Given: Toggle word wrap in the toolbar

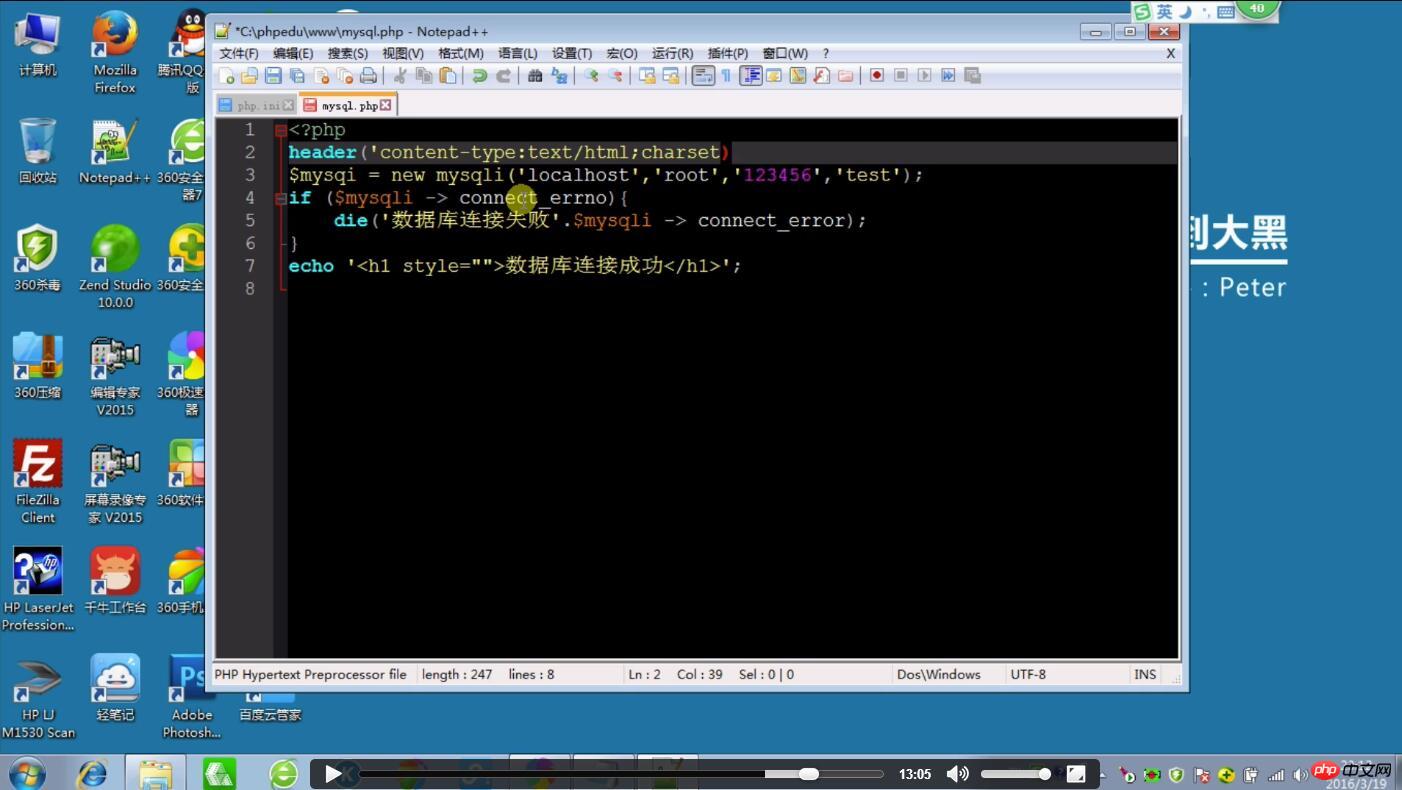Looking at the screenshot, I should tap(703, 75).
